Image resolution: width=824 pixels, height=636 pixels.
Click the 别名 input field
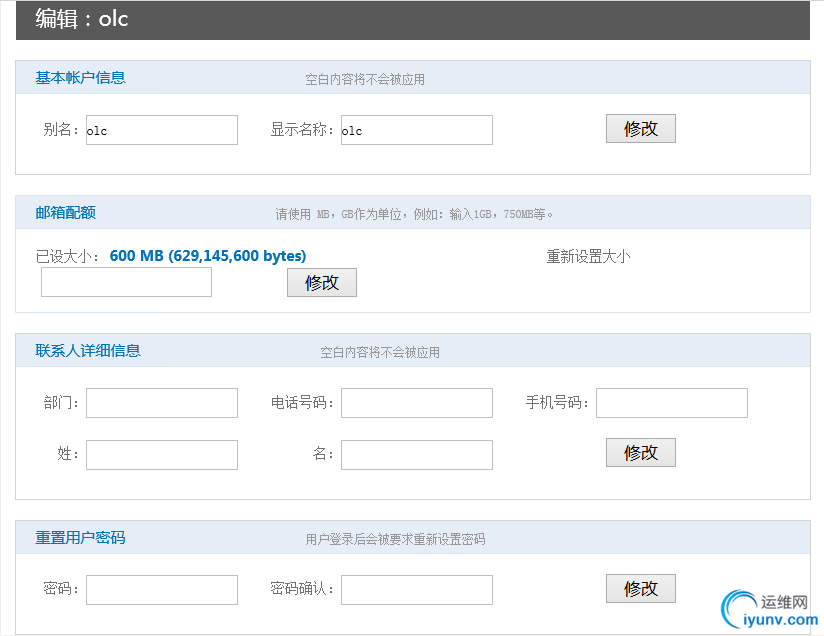(162, 130)
